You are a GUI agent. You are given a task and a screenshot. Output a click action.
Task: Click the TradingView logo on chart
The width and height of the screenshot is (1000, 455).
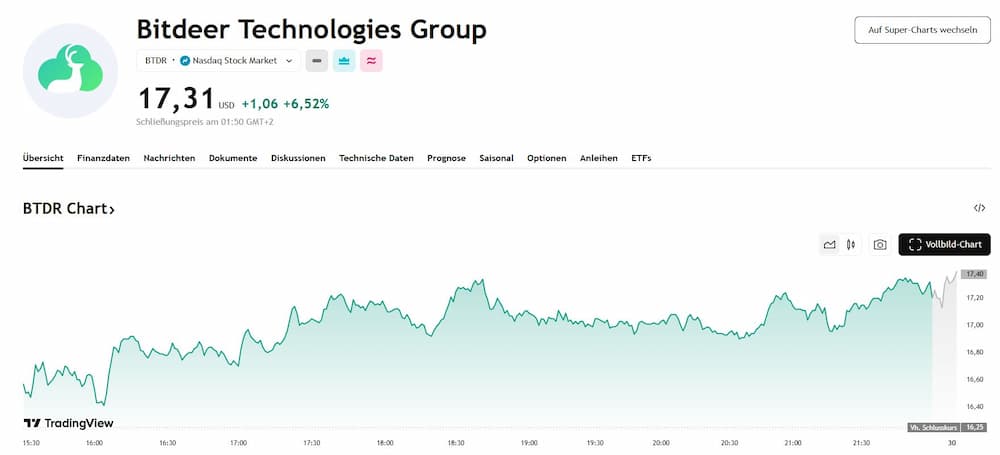(68, 423)
